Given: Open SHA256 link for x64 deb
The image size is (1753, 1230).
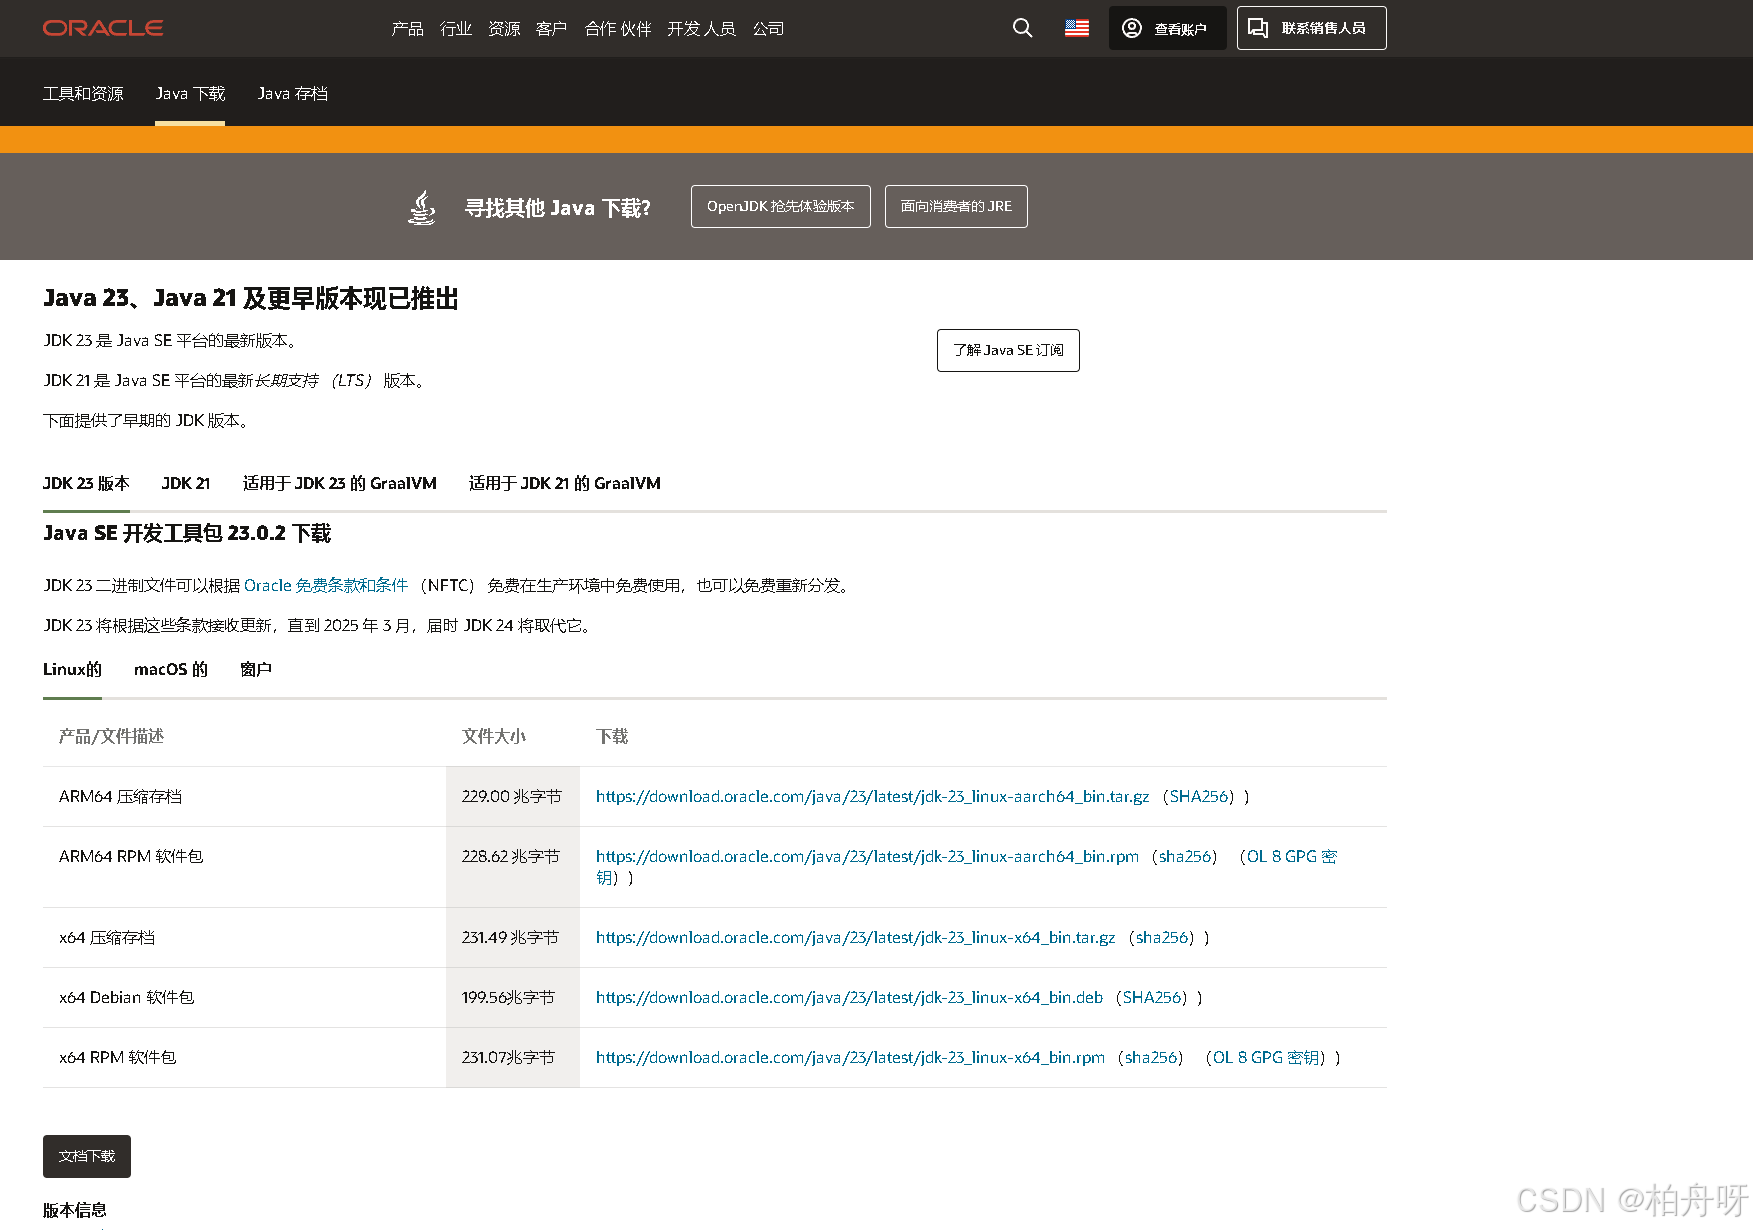Looking at the screenshot, I should pyautogui.click(x=1152, y=997).
